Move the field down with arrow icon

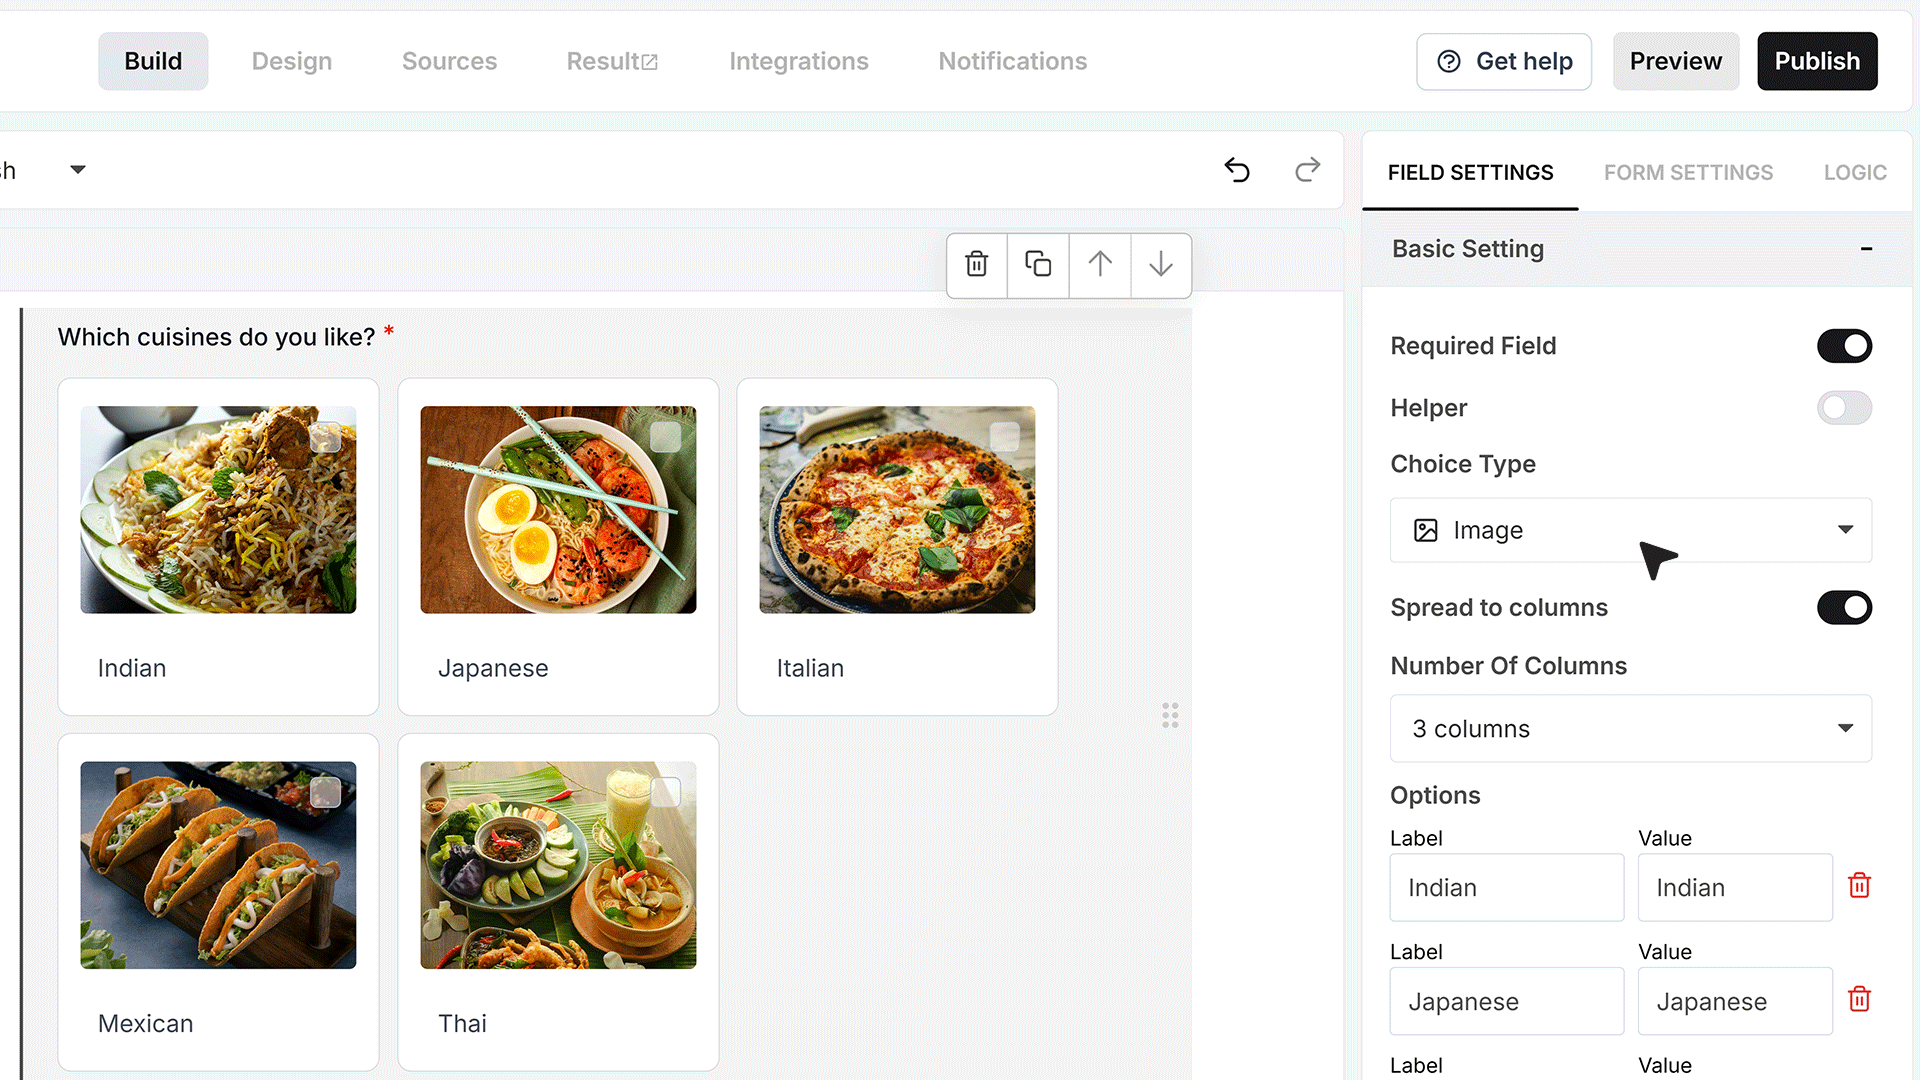1161,265
